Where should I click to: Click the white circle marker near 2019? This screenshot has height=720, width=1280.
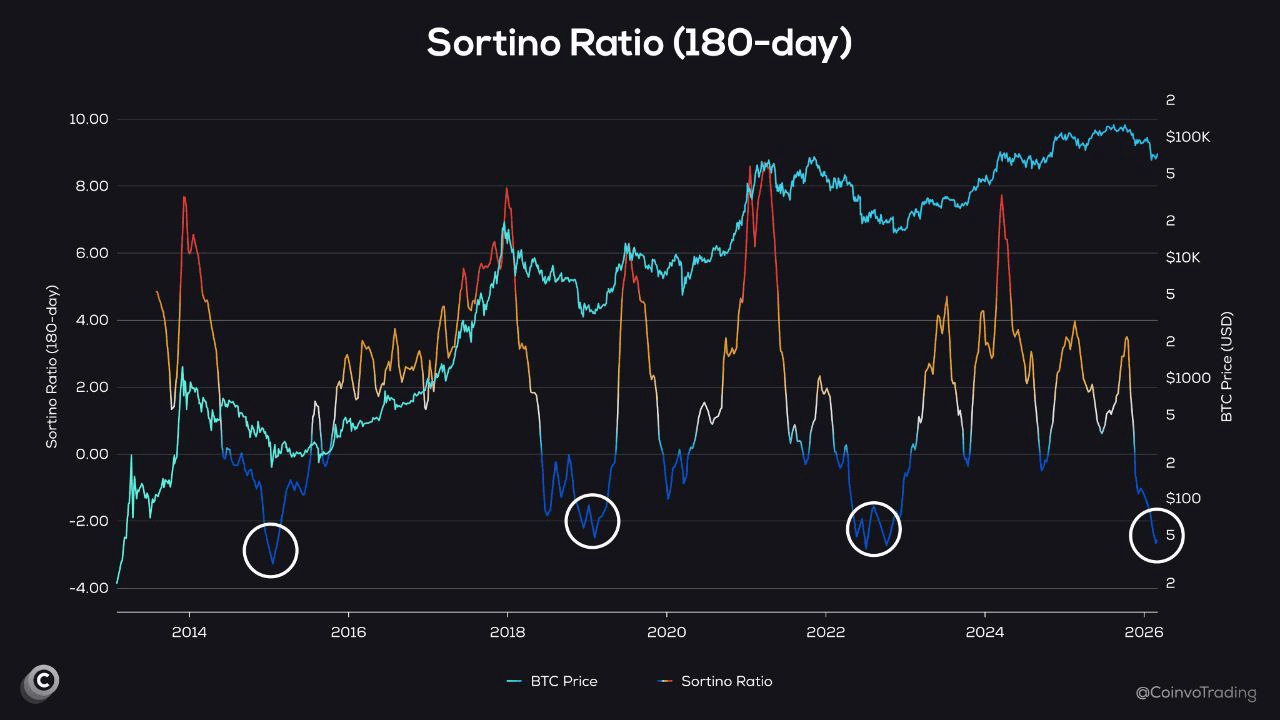click(592, 521)
